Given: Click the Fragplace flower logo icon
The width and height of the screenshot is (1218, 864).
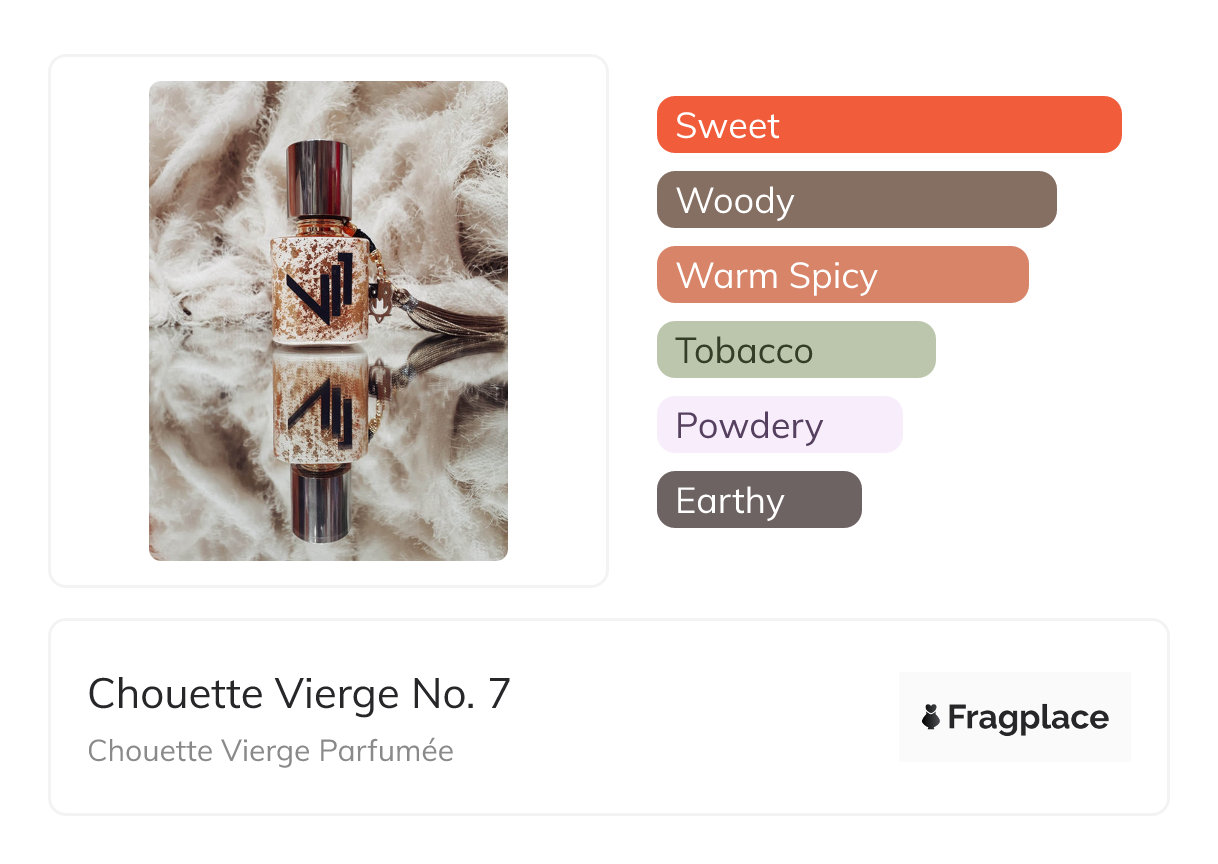Looking at the screenshot, I should click(931, 717).
